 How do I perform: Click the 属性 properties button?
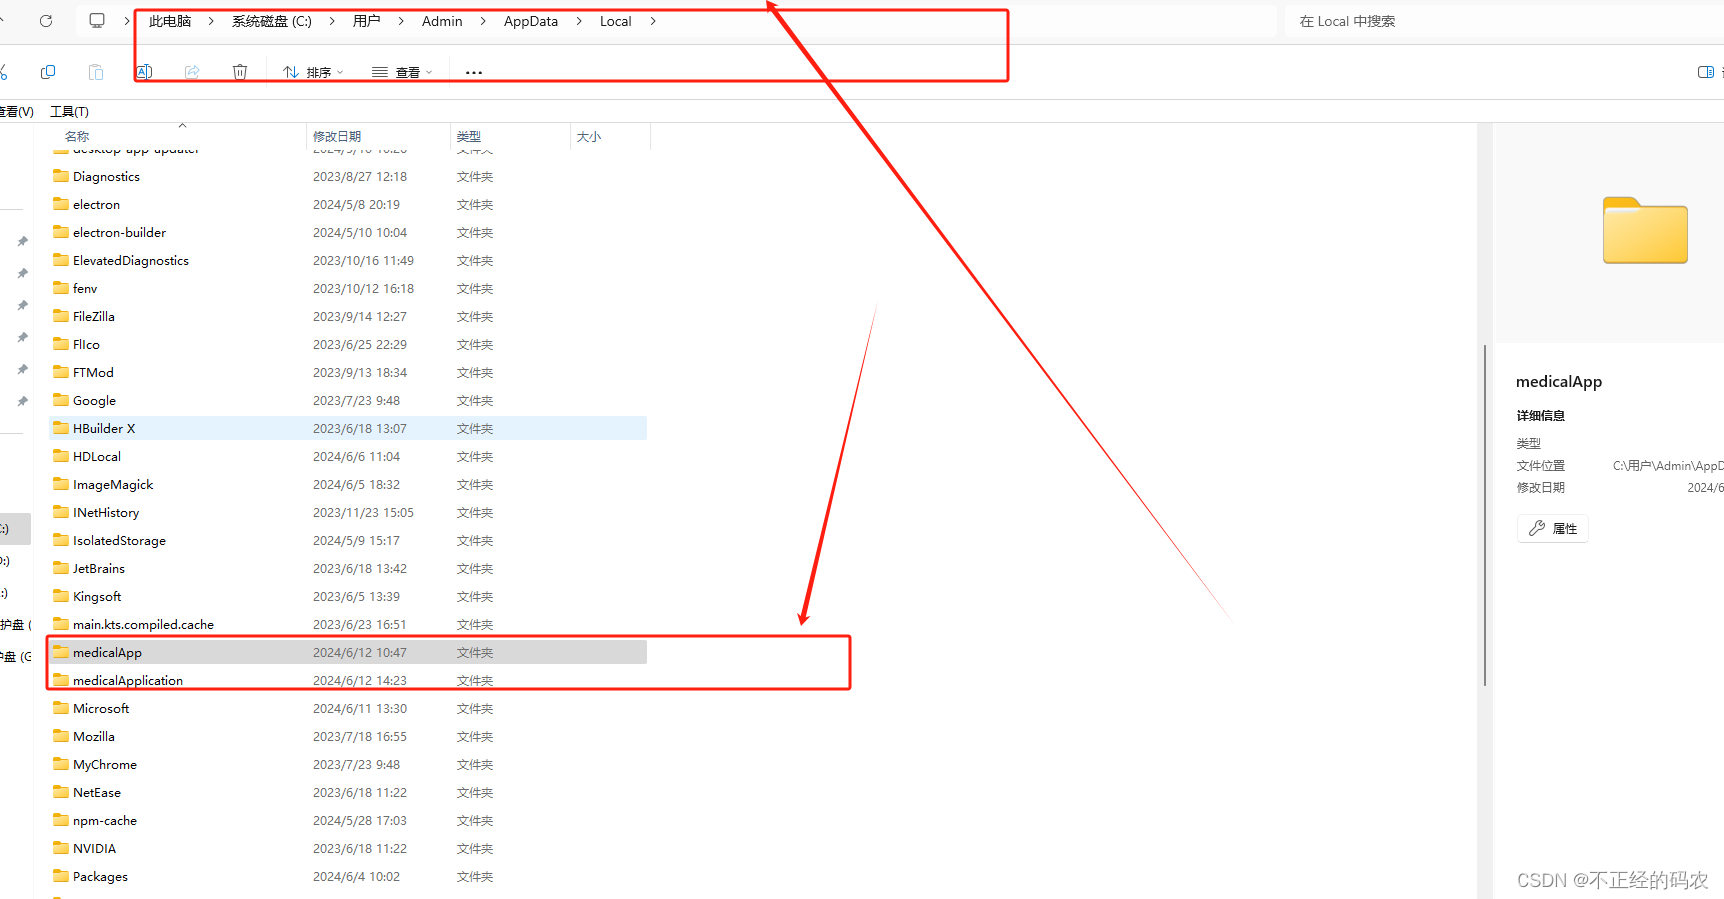click(1553, 528)
